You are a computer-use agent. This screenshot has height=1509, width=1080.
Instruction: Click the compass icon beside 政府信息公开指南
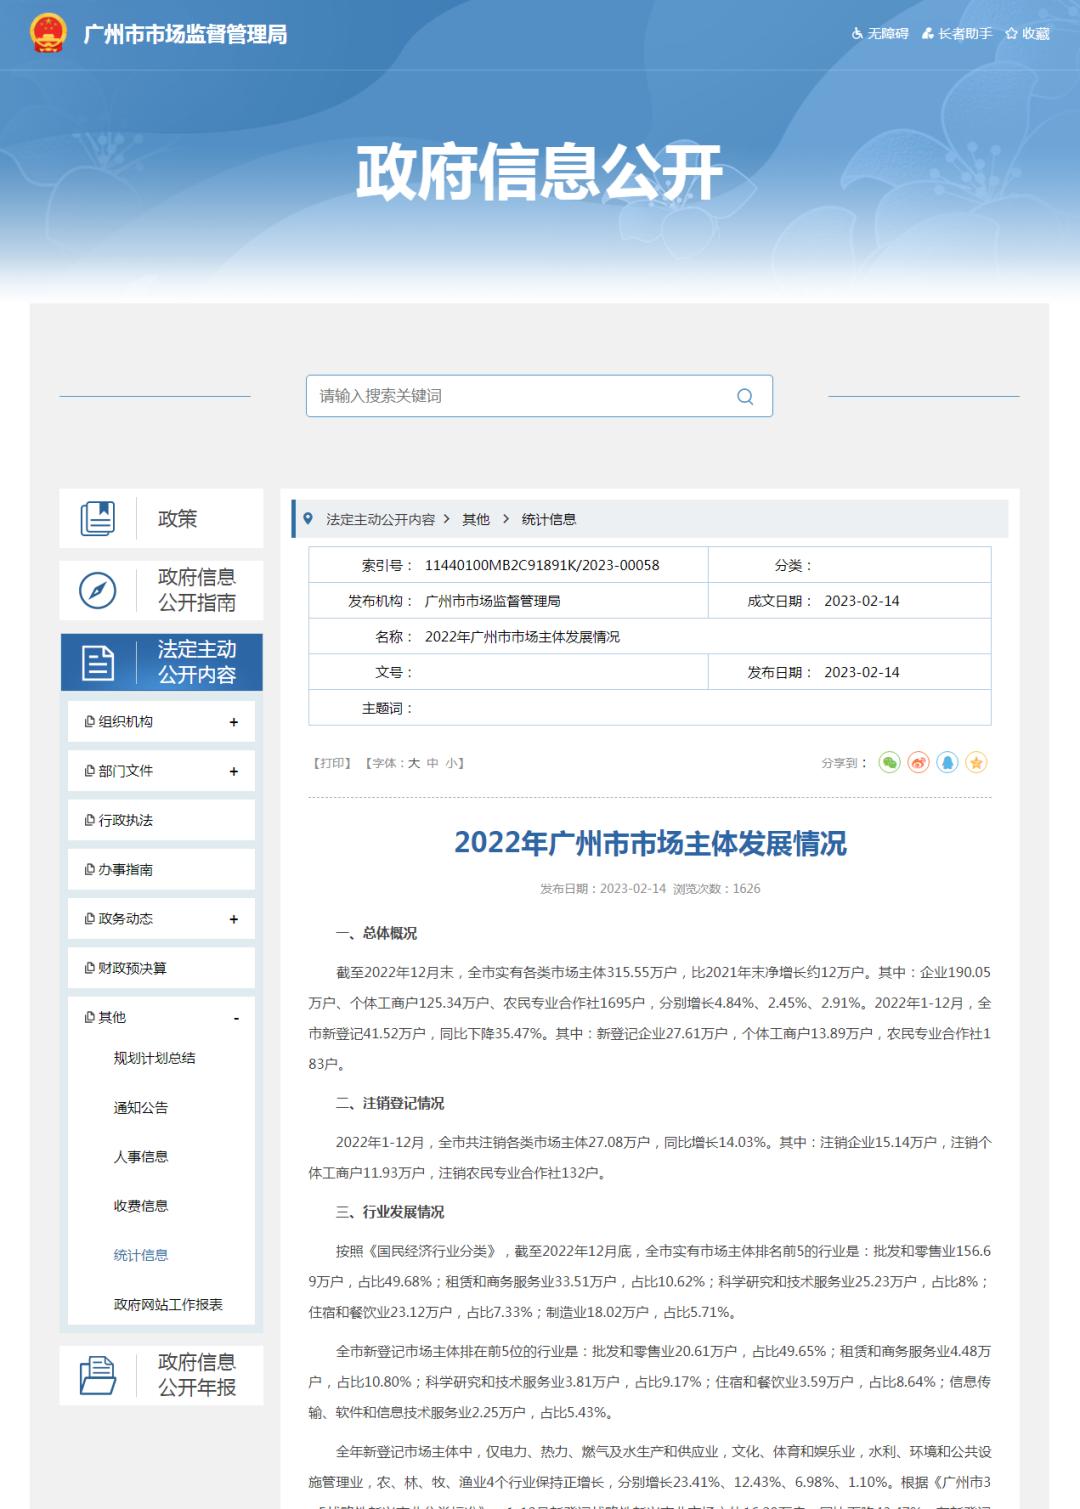[x=95, y=591]
